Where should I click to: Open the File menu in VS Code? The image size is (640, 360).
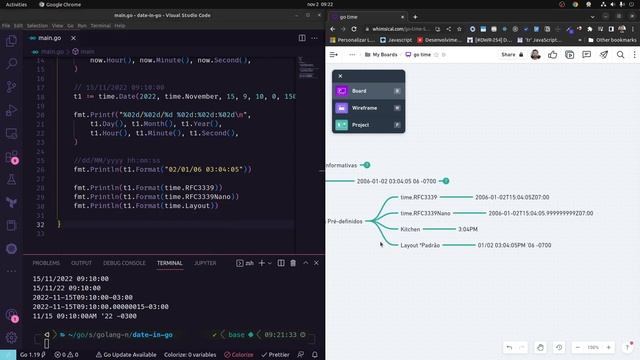pos(6,25)
